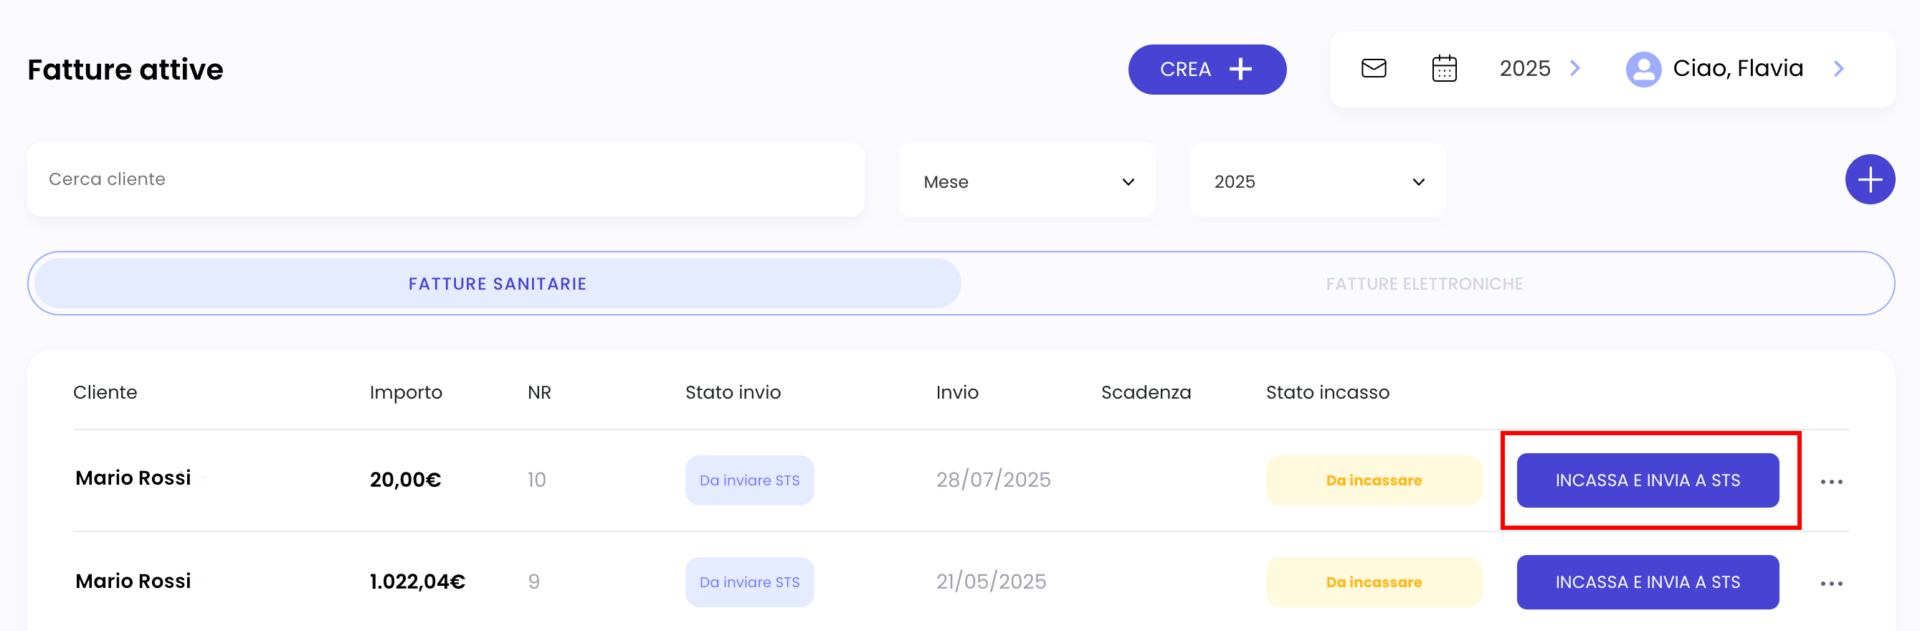Click the round blue plus button
The image size is (1920, 631).
coord(1870,179)
